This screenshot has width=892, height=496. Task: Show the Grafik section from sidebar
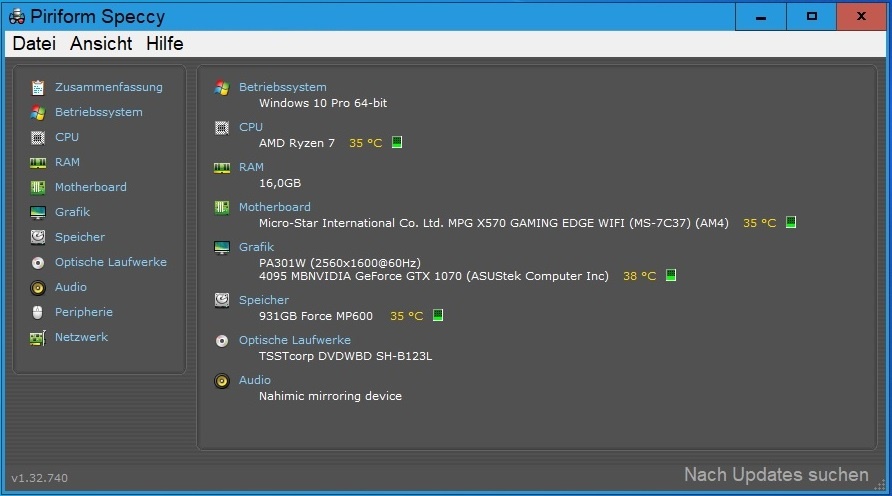pyautogui.click(x=72, y=212)
